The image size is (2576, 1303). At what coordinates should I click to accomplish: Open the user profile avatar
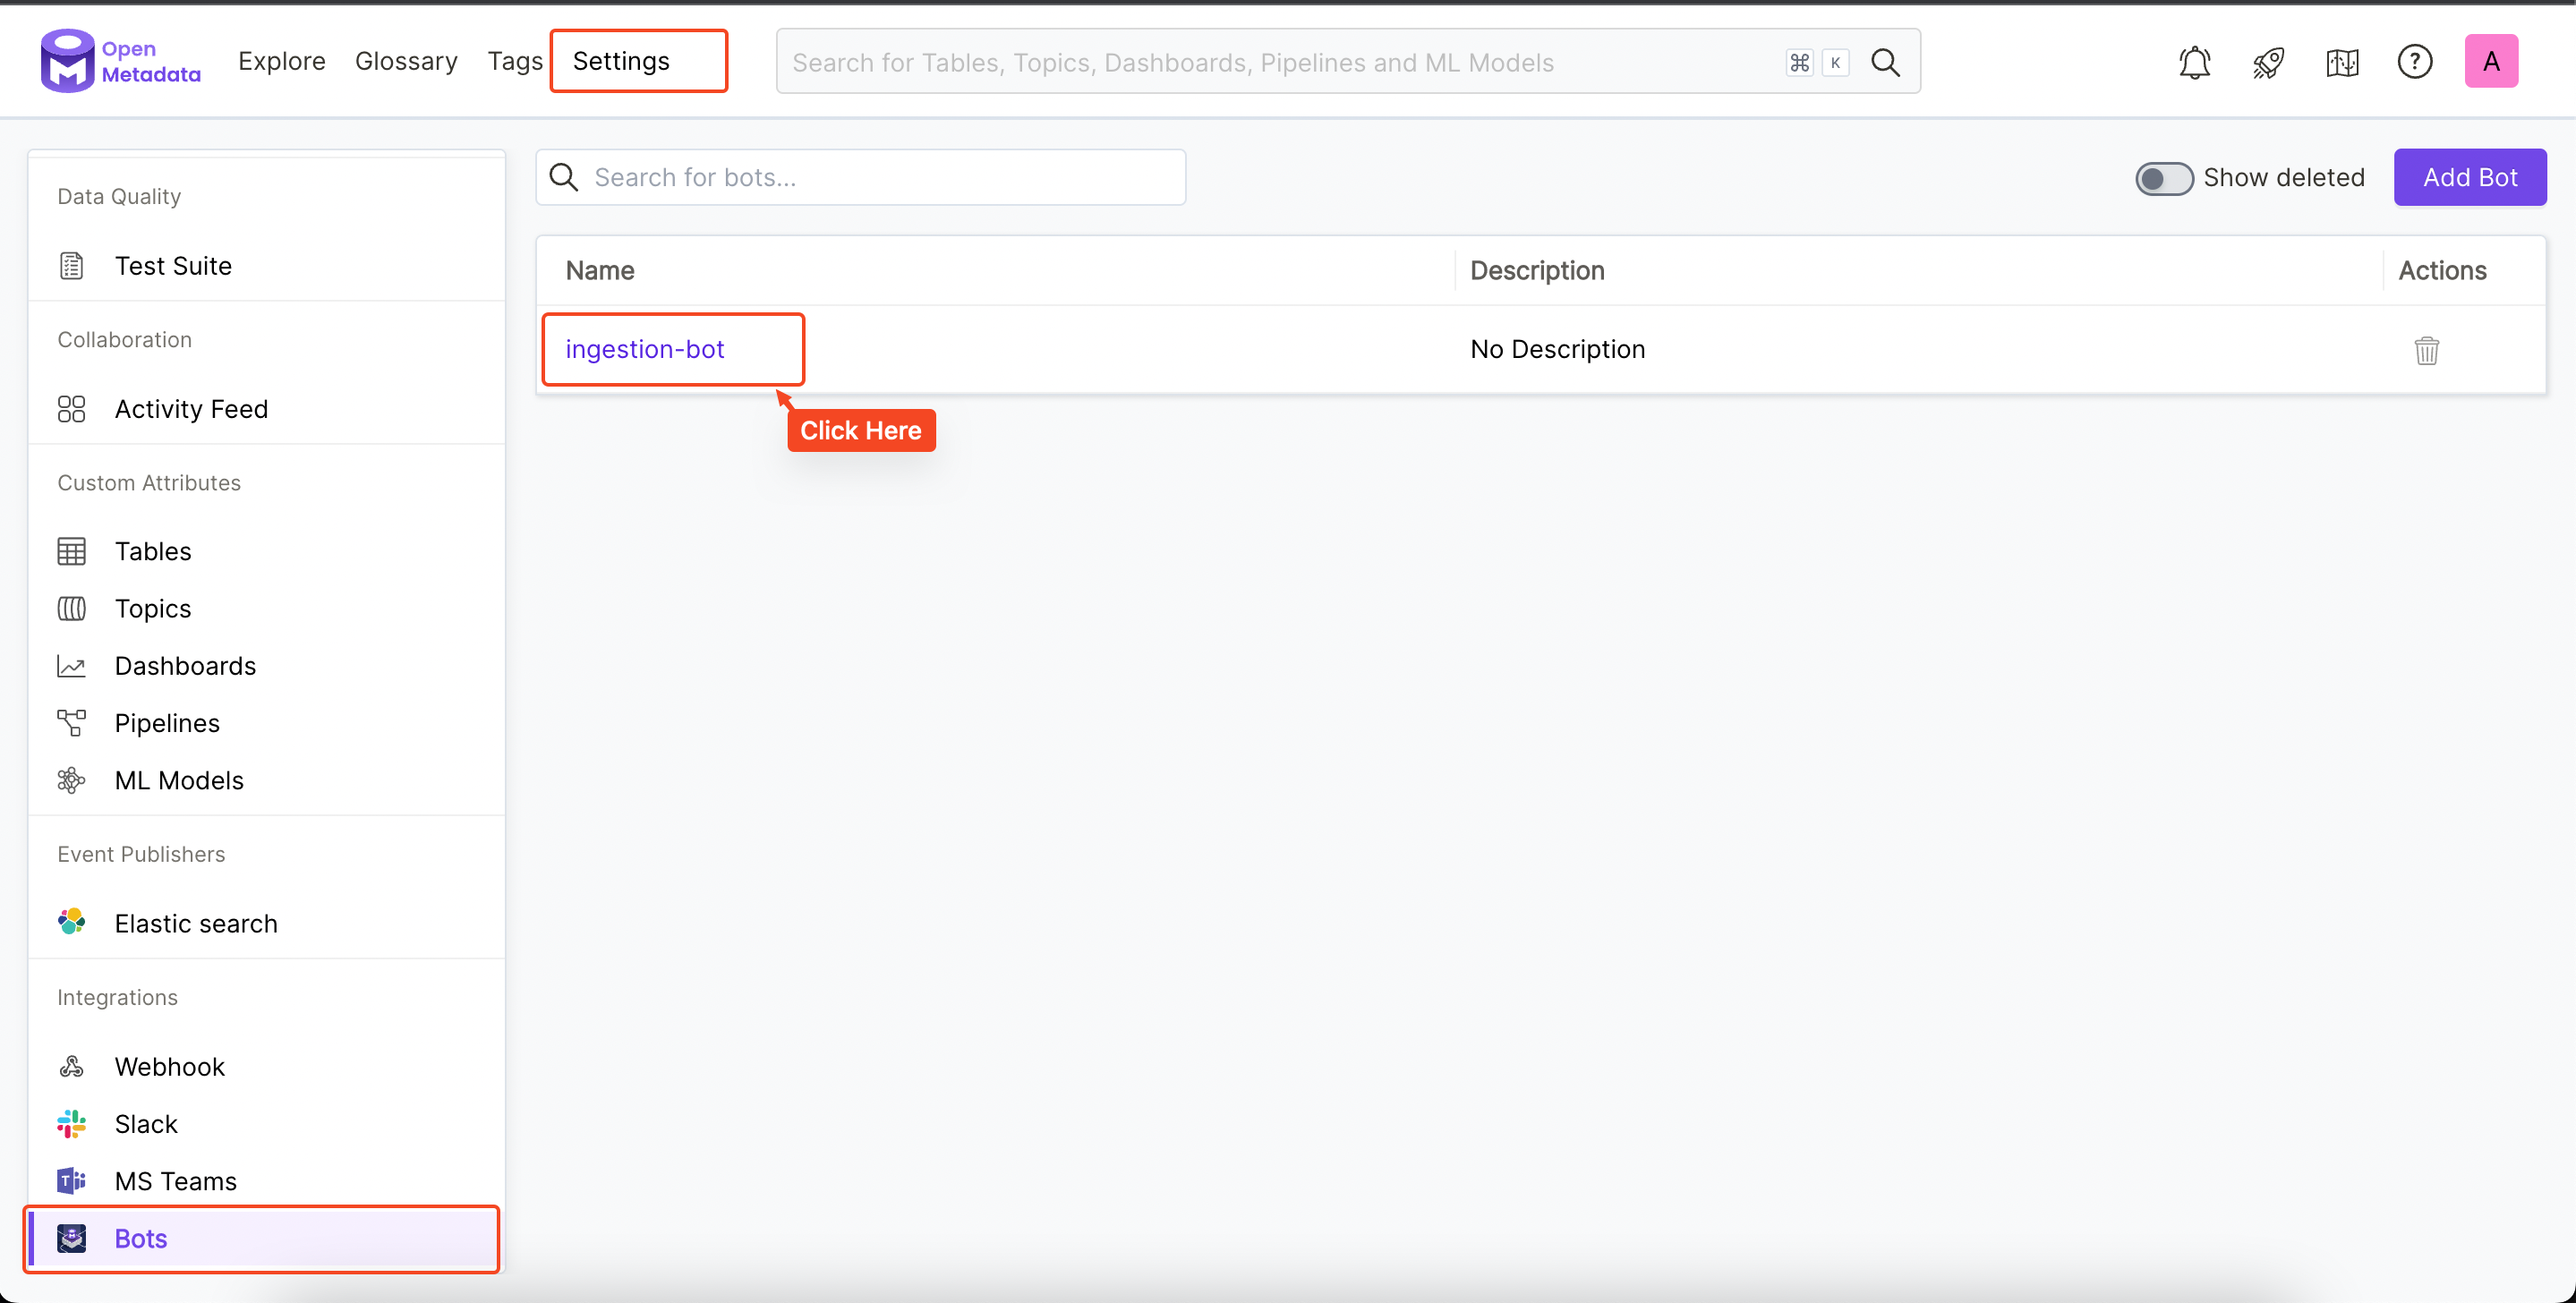pyautogui.click(x=2492, y=60)
